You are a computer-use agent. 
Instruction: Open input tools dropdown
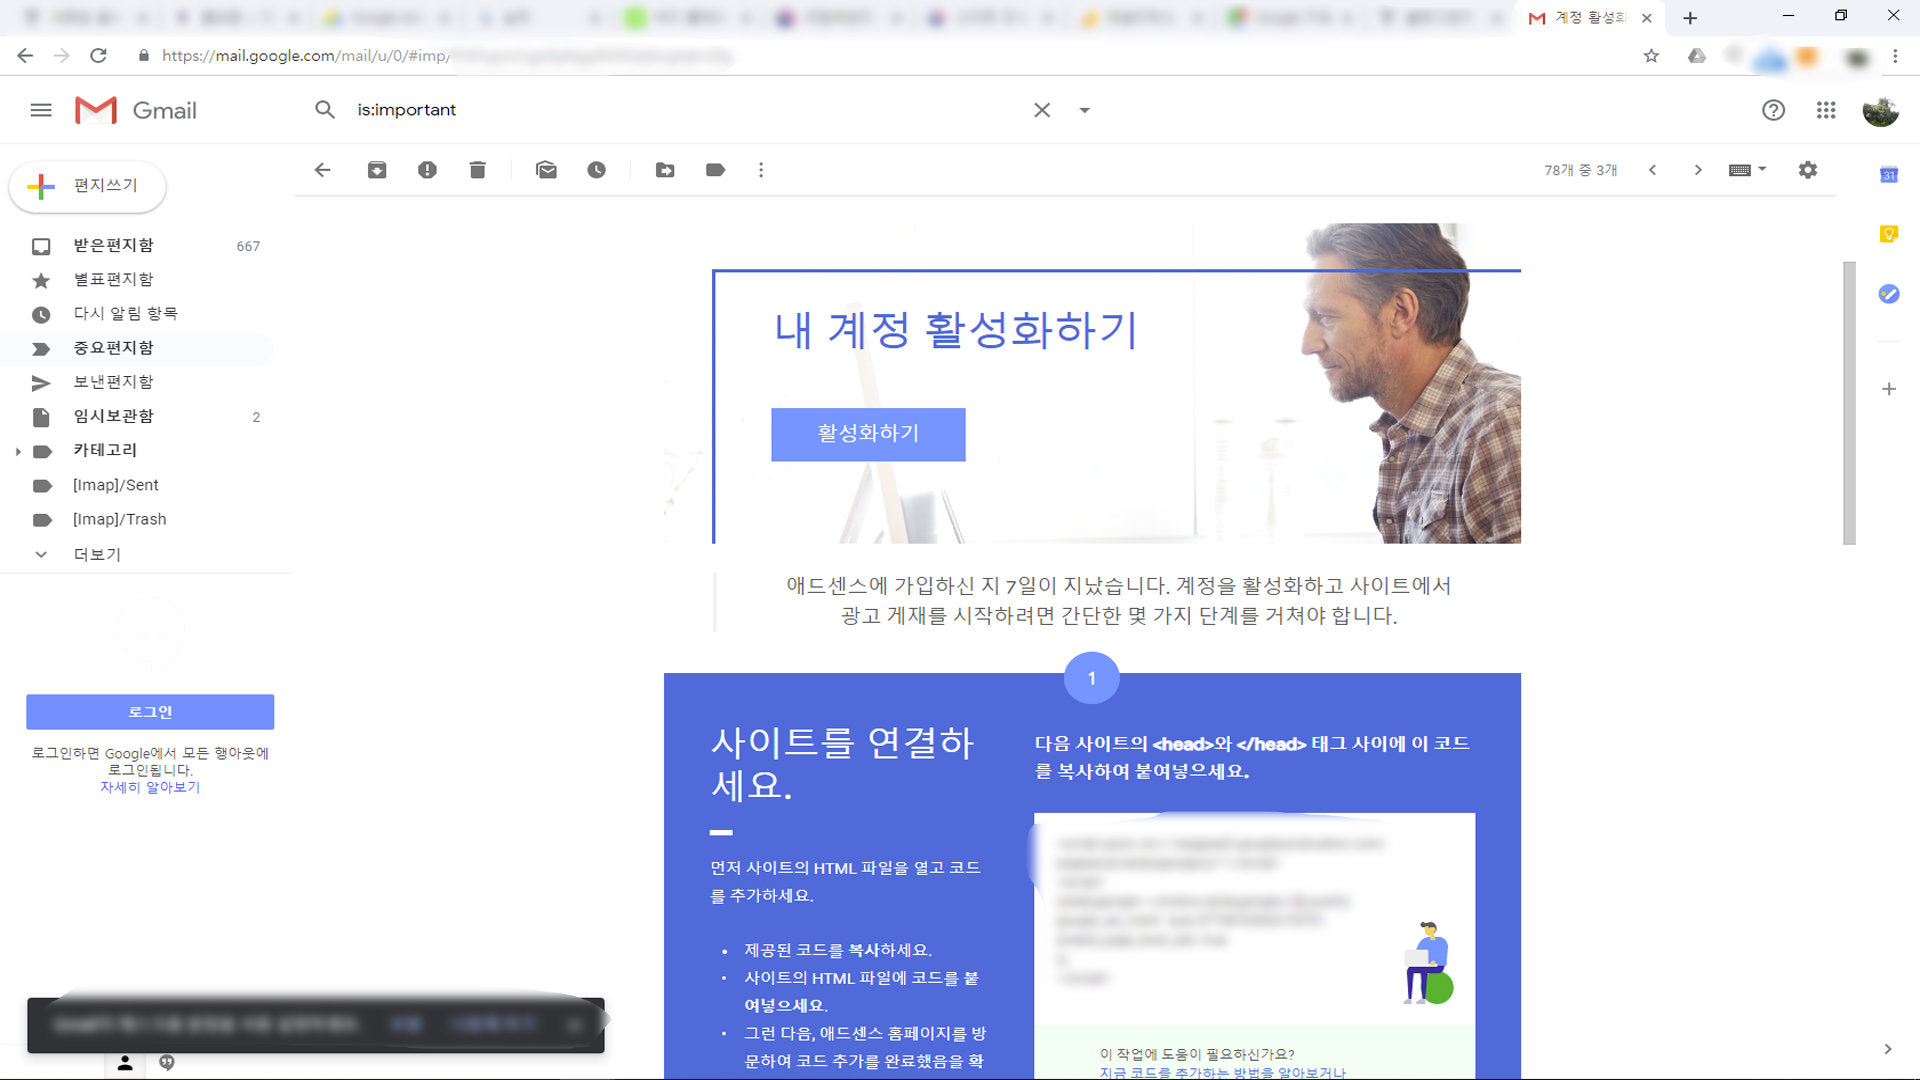(1762, 170)
